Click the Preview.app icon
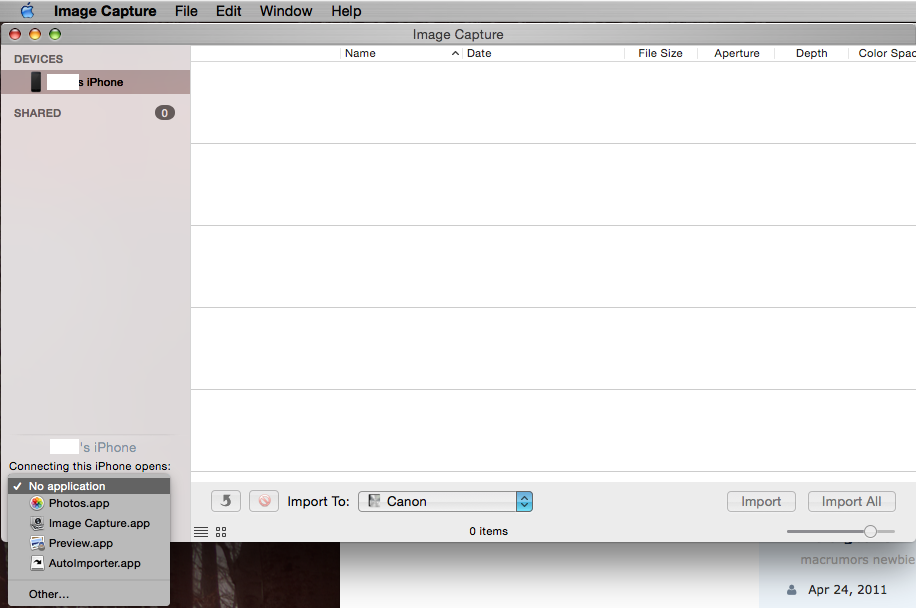Image resolution: width=916 pixels, height=608 pixels. click(37, 543)
